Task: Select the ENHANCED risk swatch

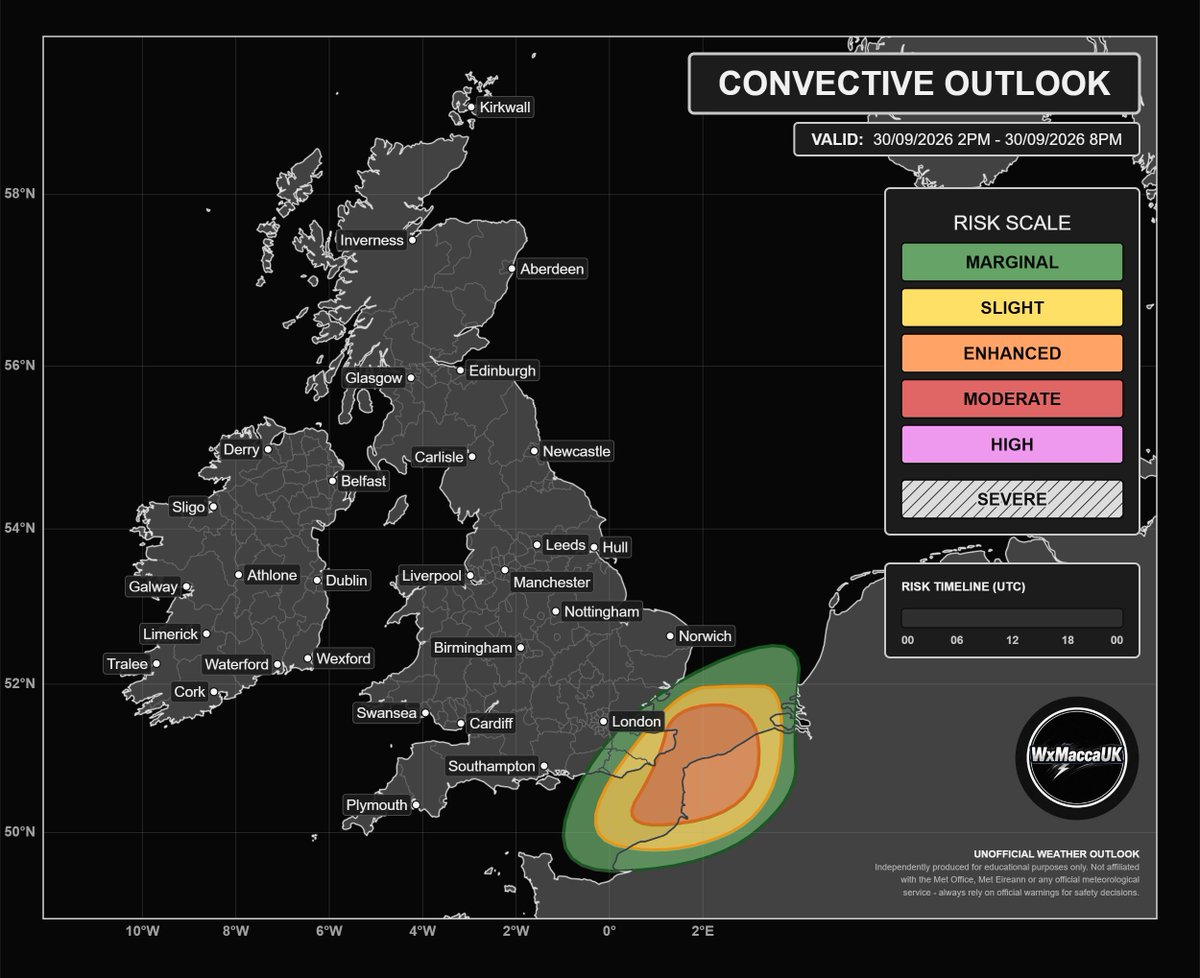Action: tap(1012, 354)
